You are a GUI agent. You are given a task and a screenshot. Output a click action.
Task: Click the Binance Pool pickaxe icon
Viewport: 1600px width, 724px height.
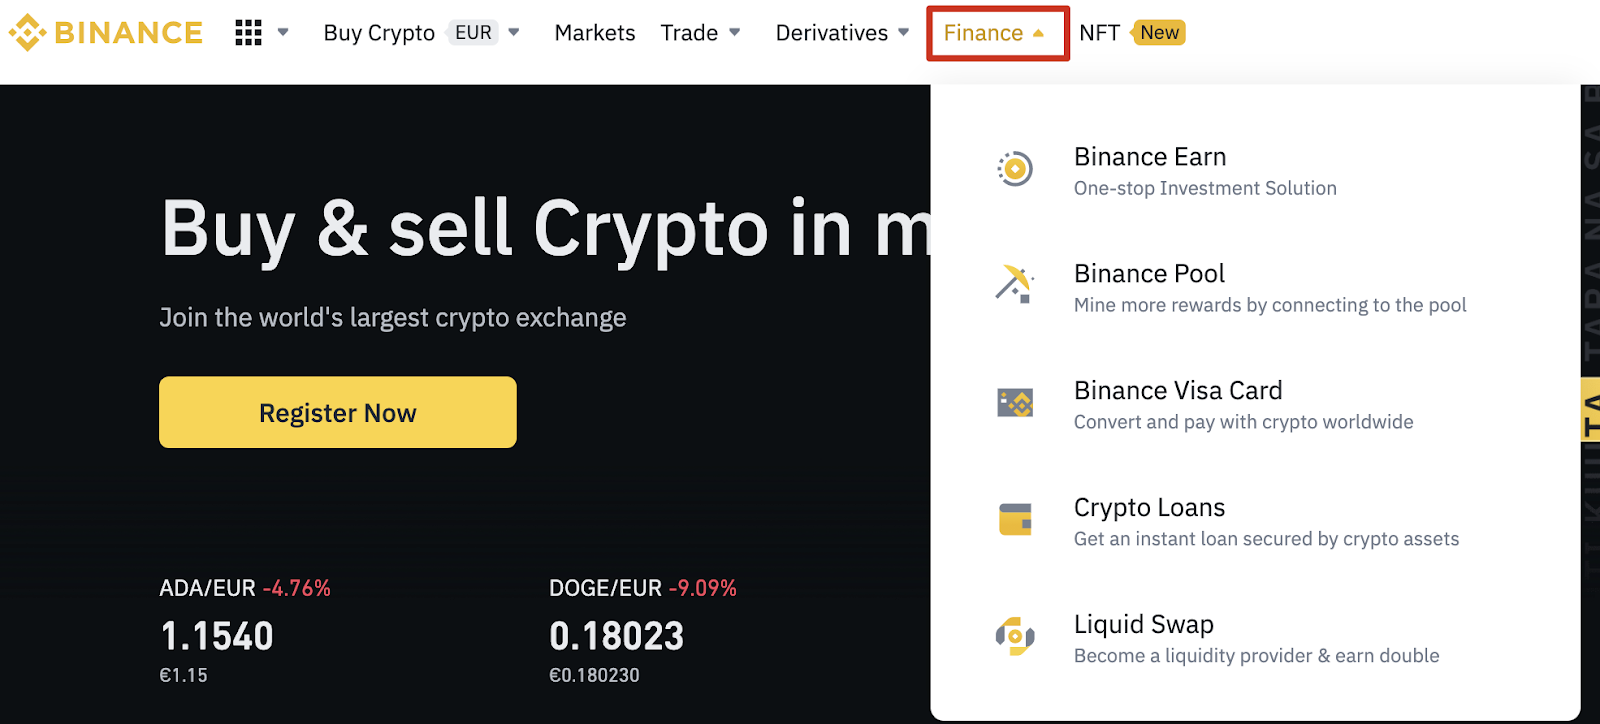coord(1014,284)
